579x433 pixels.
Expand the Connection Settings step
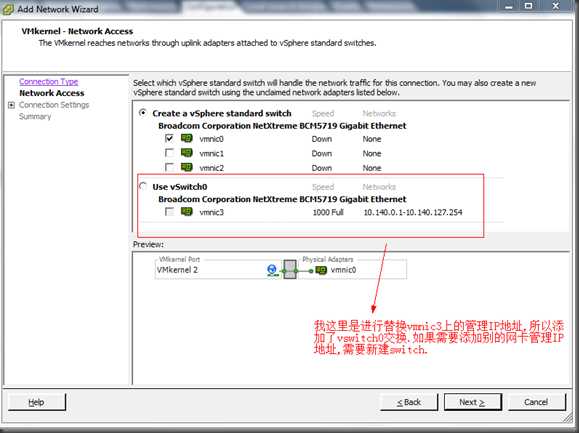pos(11,105)
